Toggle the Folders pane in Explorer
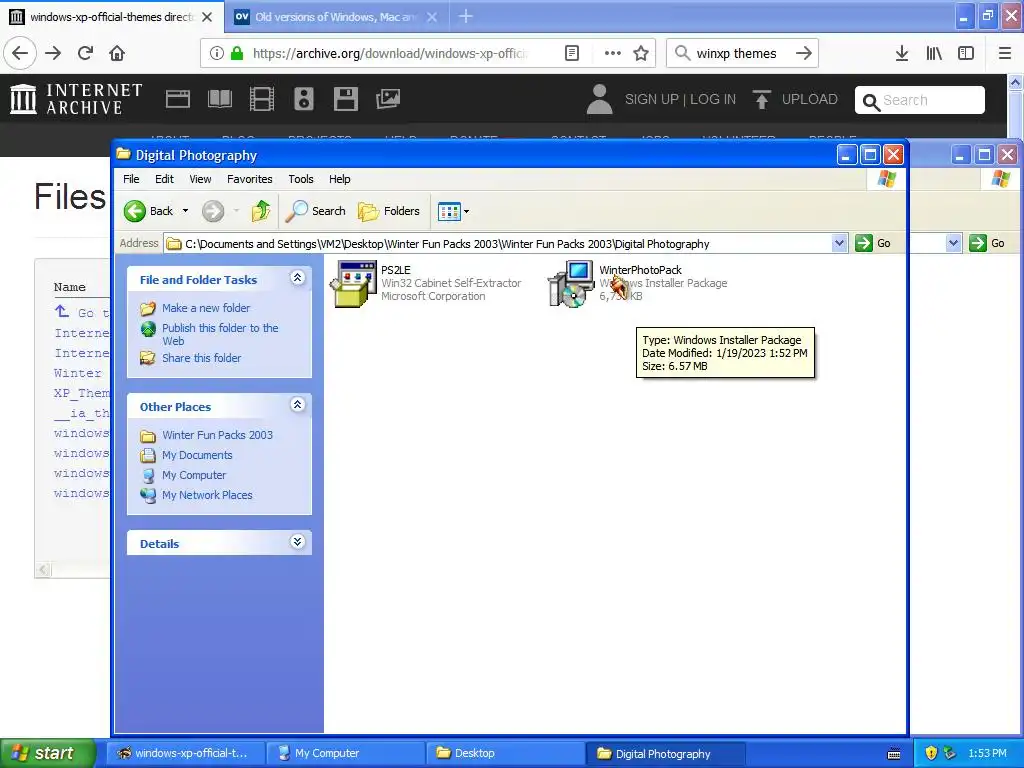1024x768 pixels. (x=389, y=211)
